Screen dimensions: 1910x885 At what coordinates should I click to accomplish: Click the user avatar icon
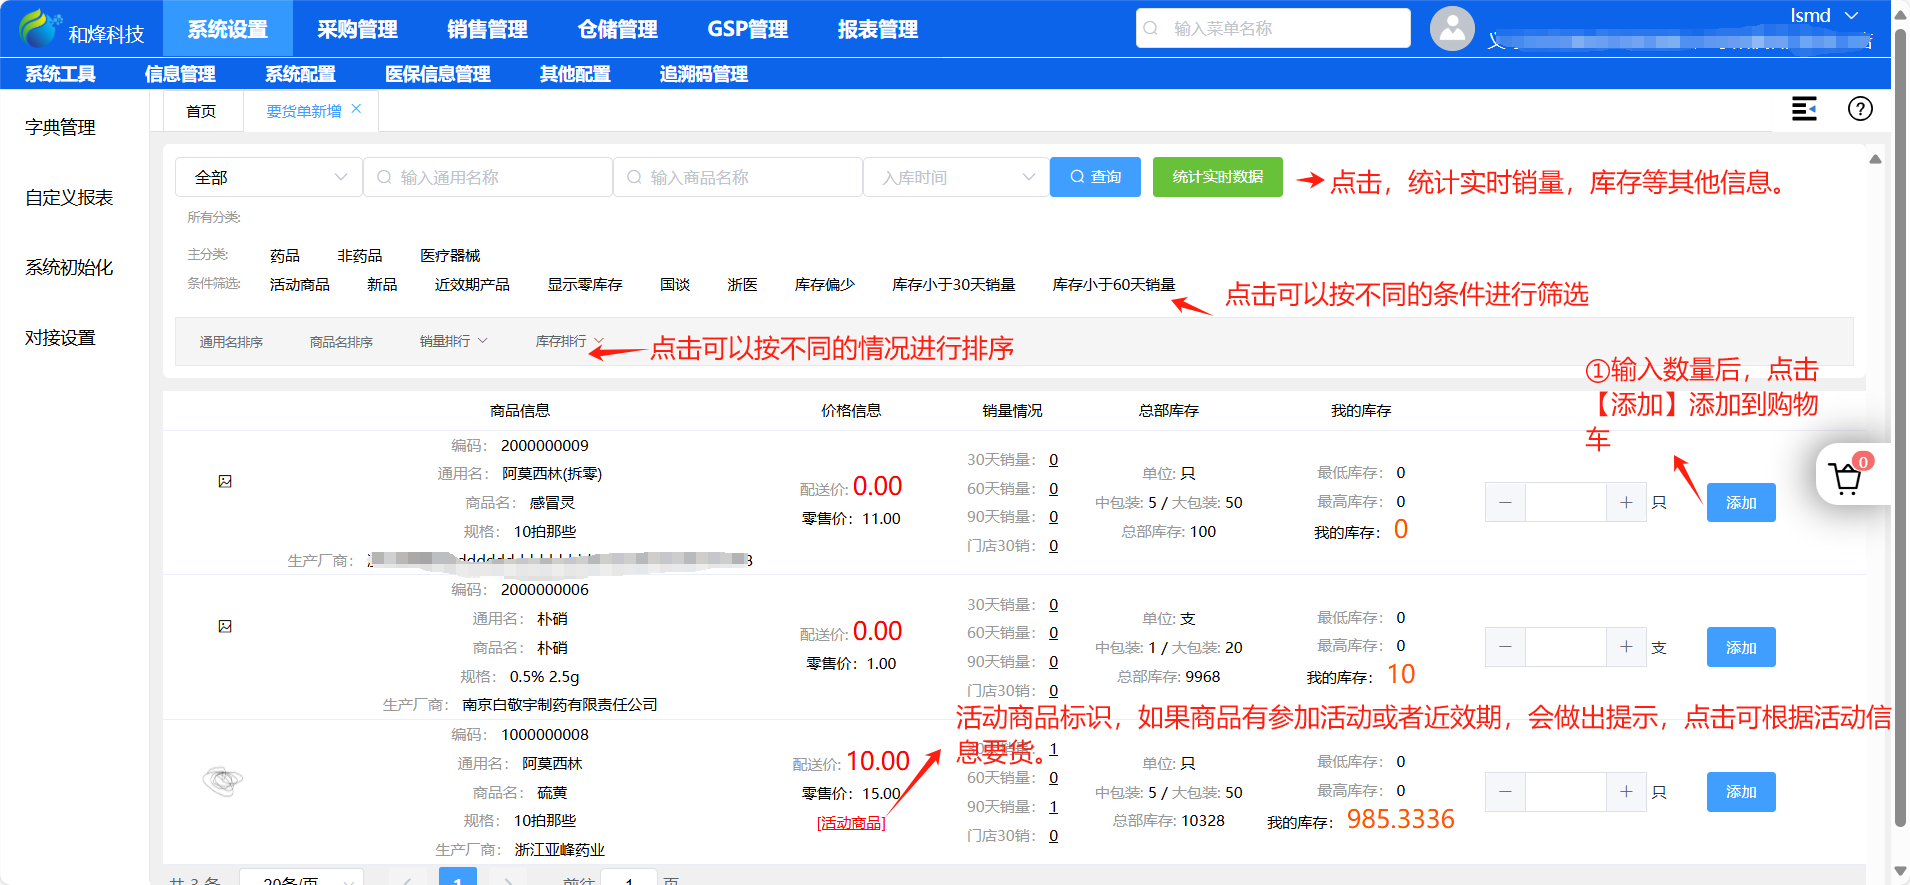pos(1452,28)
